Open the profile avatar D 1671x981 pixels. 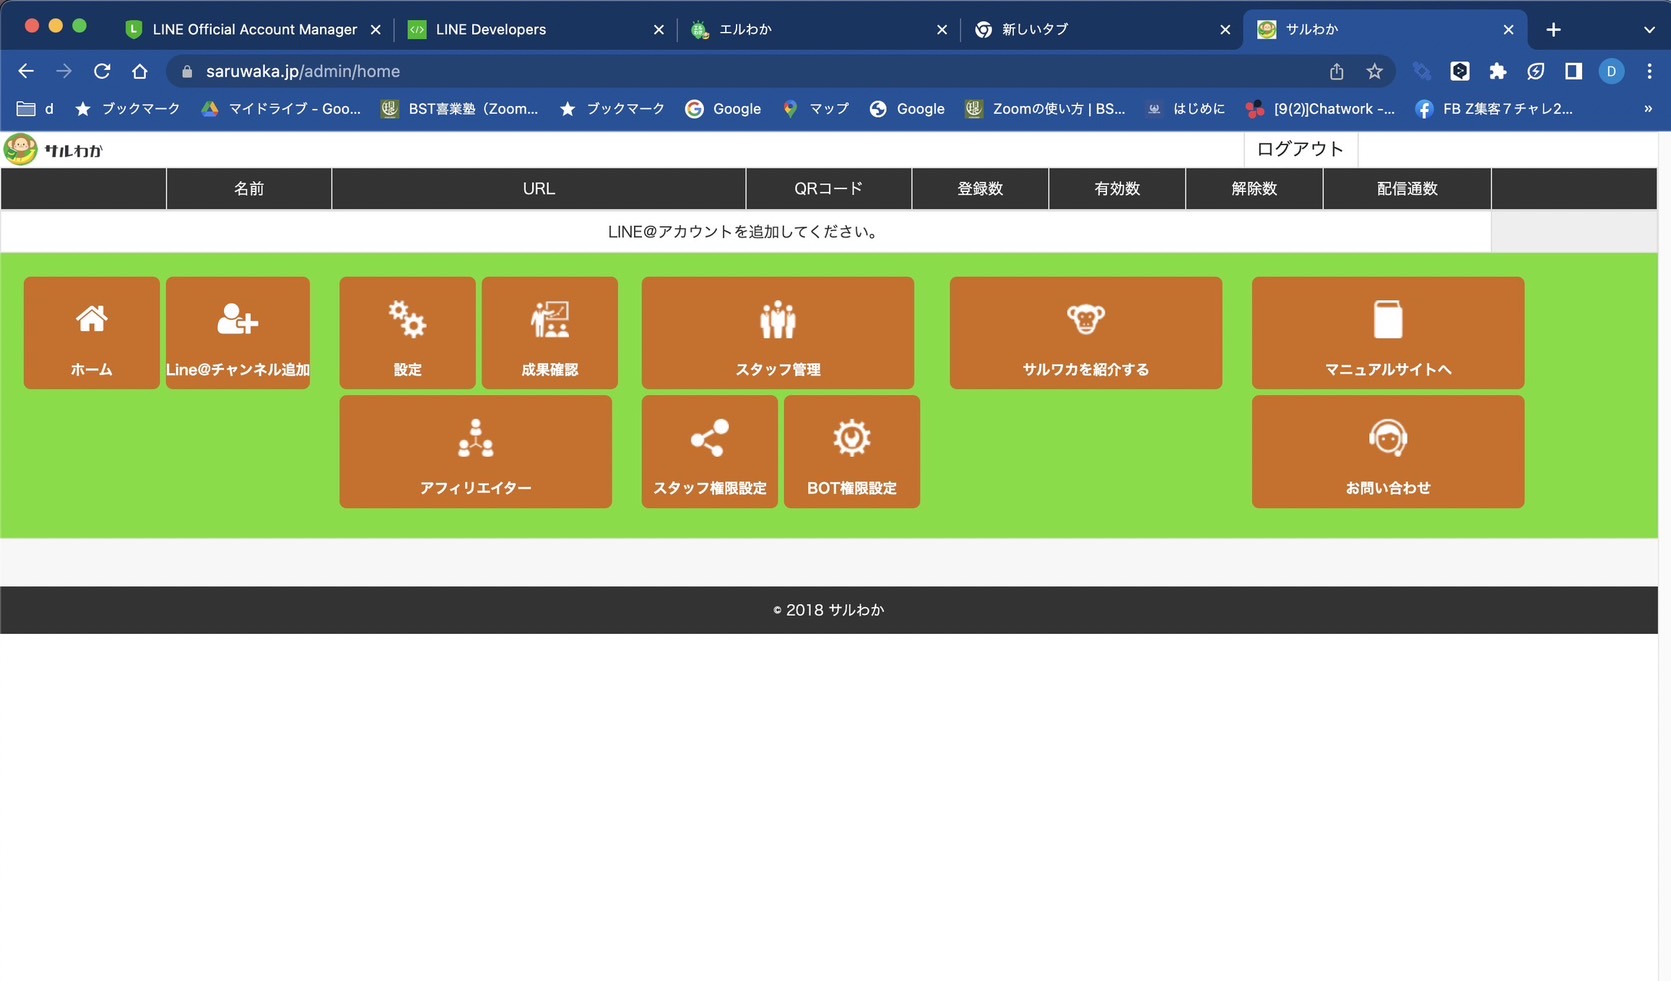1611,71
